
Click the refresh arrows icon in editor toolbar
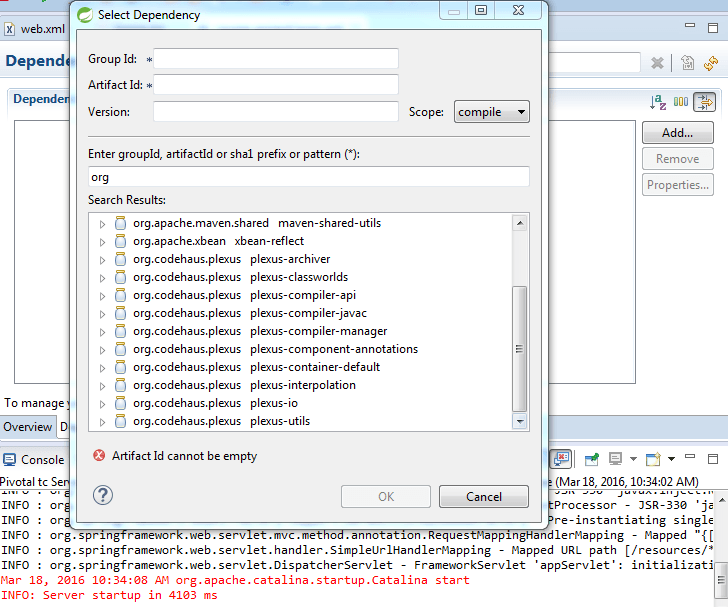pos(711,63)
